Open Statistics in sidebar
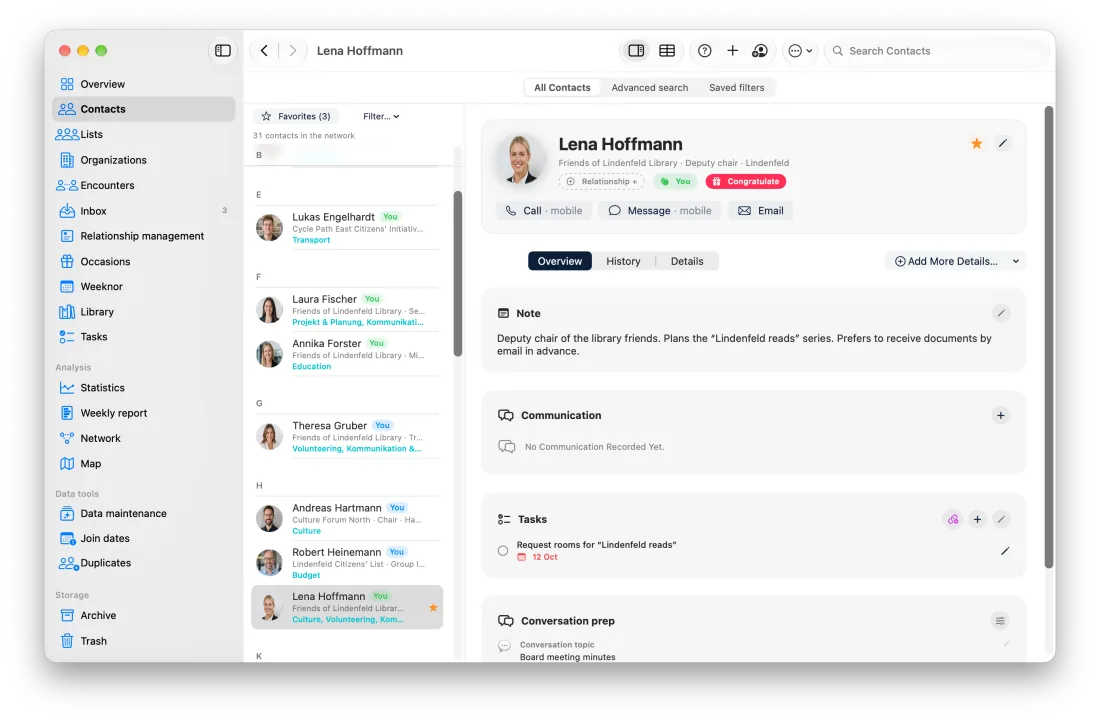This screenshot has width=1100, height=721. 143,388
